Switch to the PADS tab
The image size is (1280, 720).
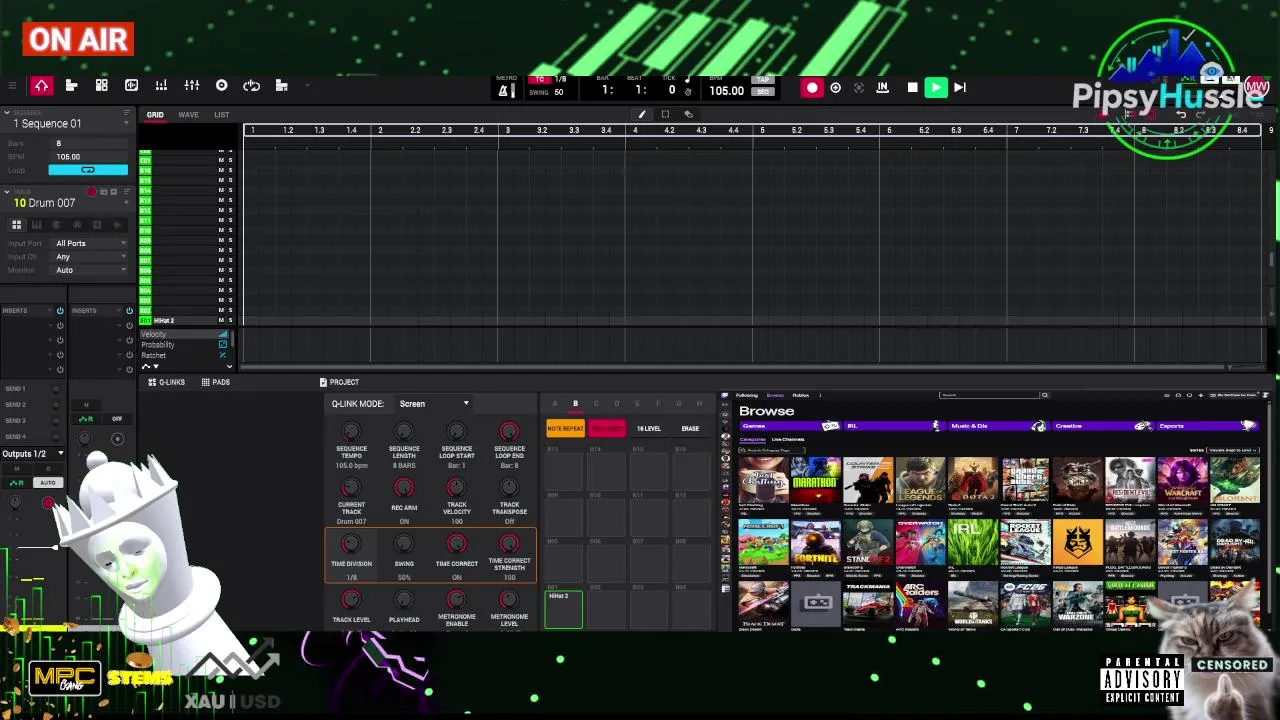[215, 382]
